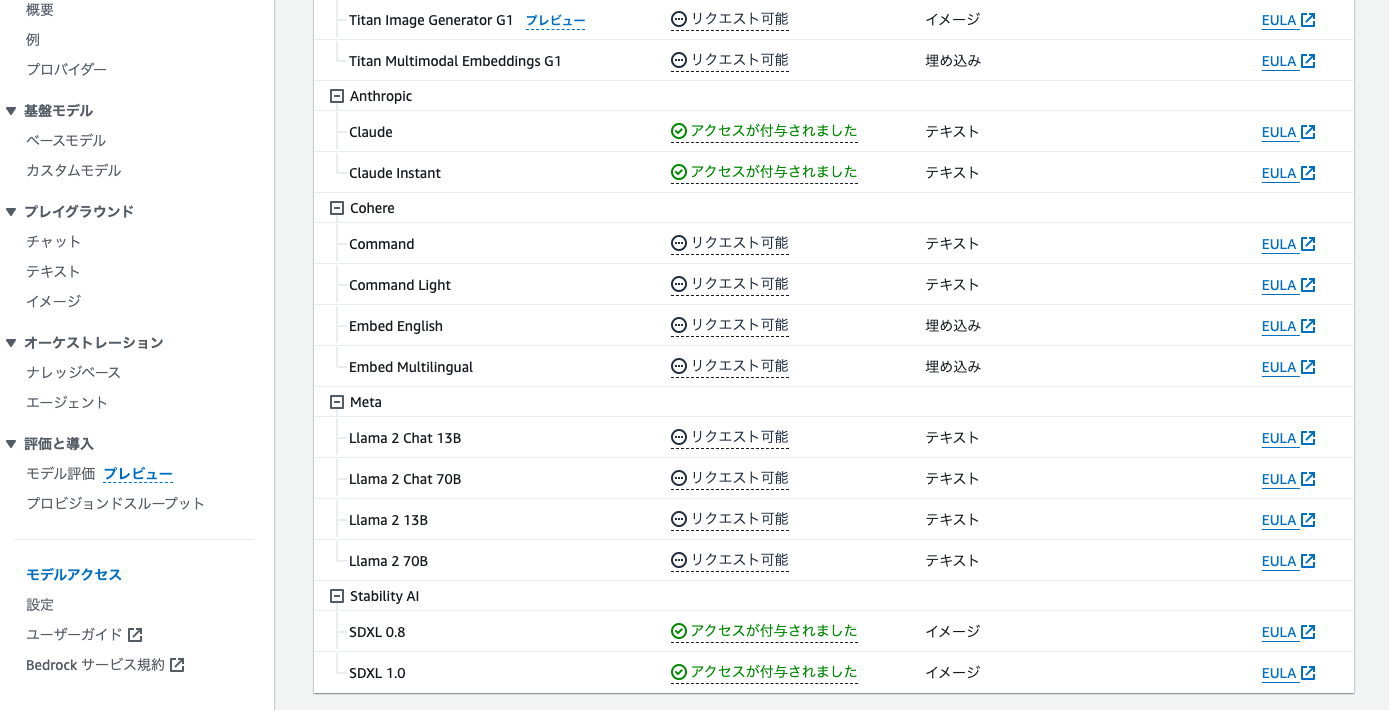Open the EULA external link icon for Llama 2 70B
The height and width of the screenshot is (710, 1389).
click(1308, 561)
